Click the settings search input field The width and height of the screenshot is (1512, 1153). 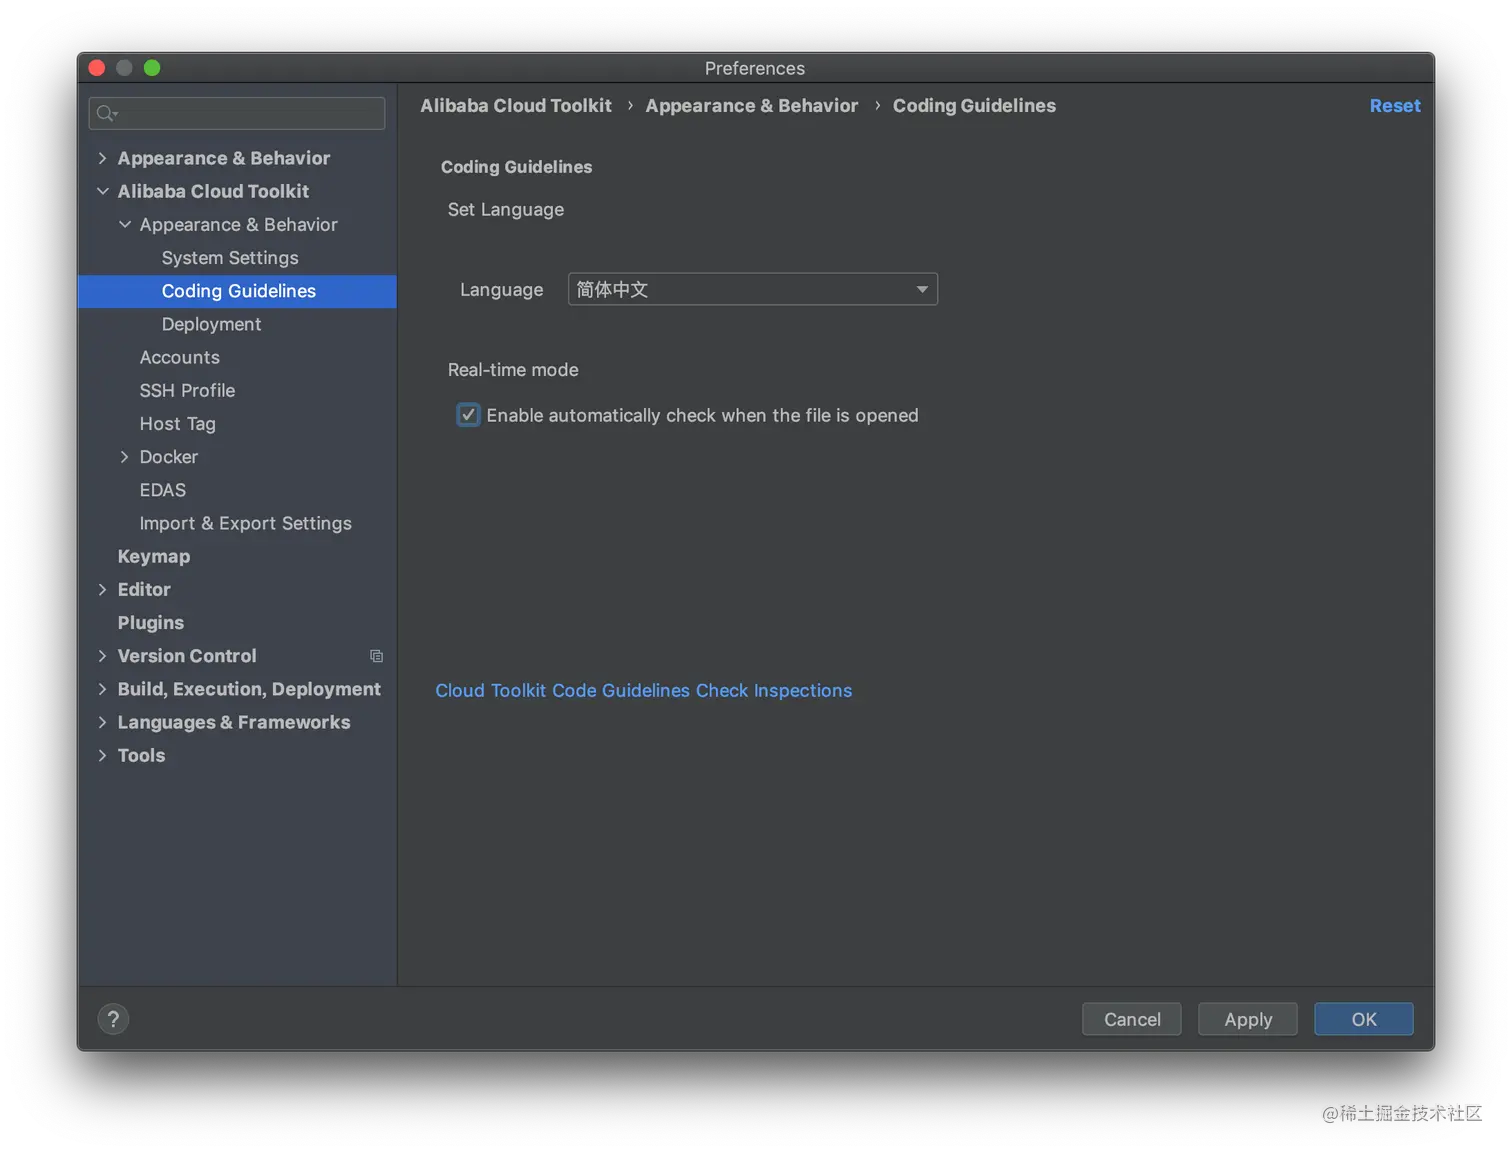pos(237,113)
